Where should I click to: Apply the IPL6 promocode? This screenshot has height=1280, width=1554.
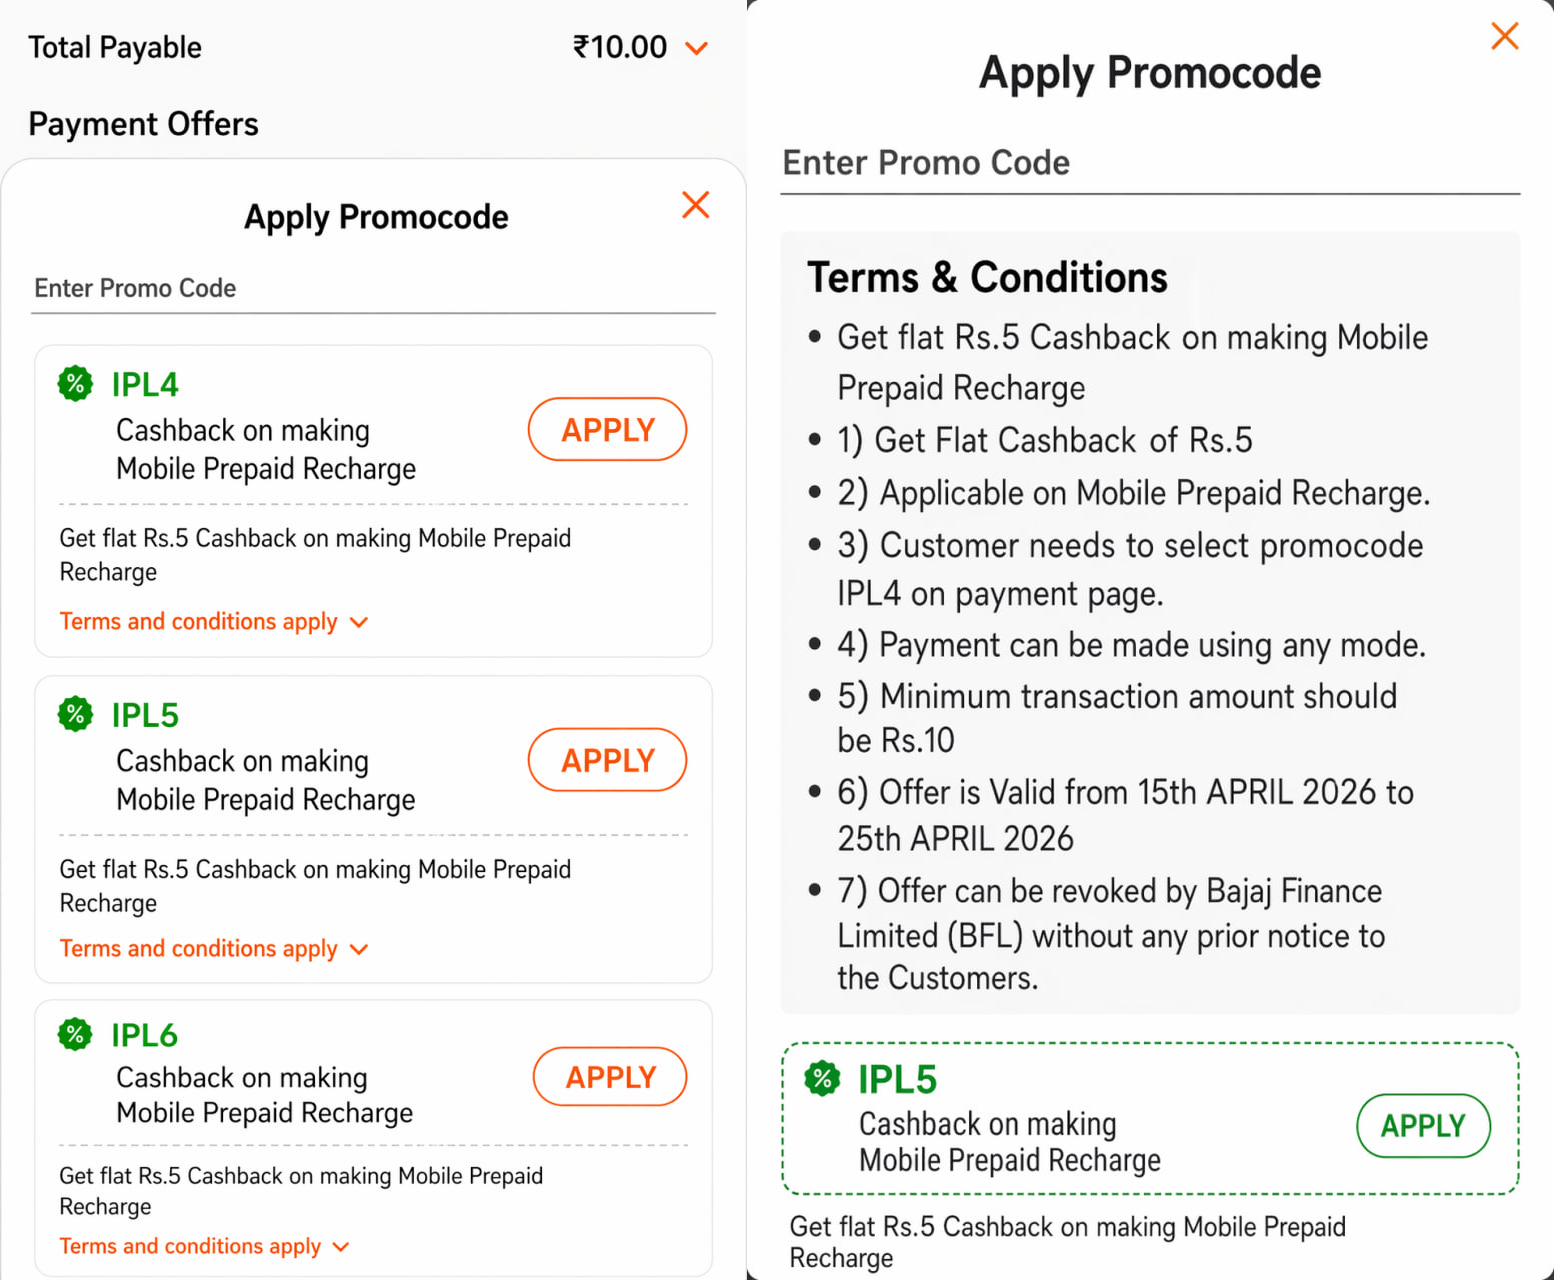pos(609,1077)
